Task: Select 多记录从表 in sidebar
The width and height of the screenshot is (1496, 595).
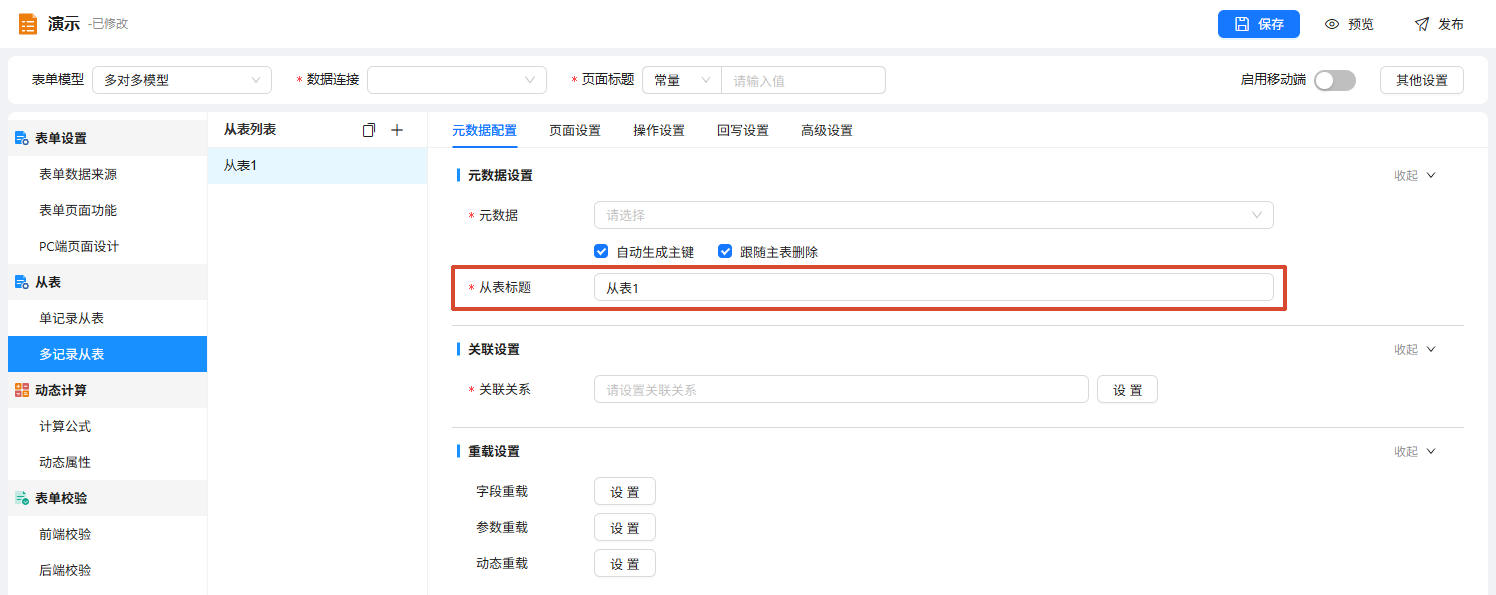Action: (x=108, y=354)
